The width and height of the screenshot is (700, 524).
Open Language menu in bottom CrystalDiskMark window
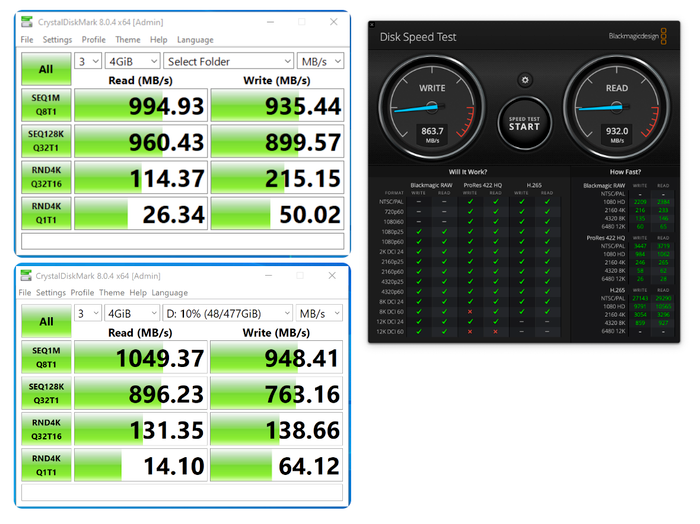click(170, 292)
